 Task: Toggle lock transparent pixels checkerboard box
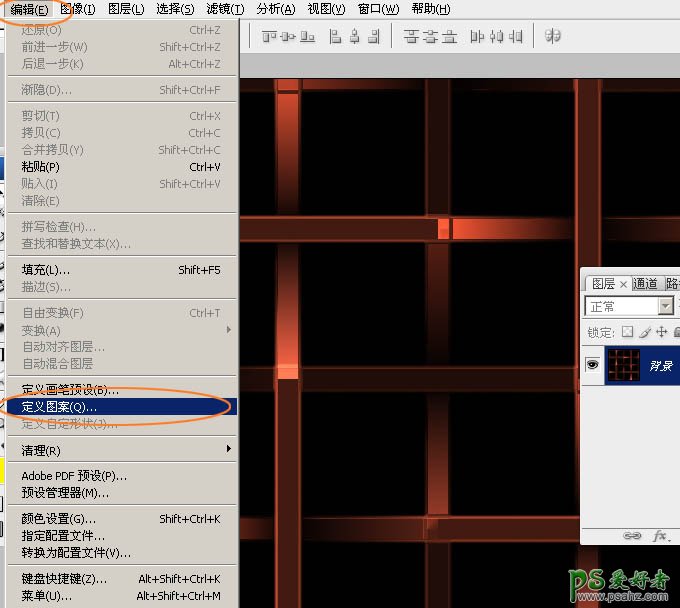628,332
